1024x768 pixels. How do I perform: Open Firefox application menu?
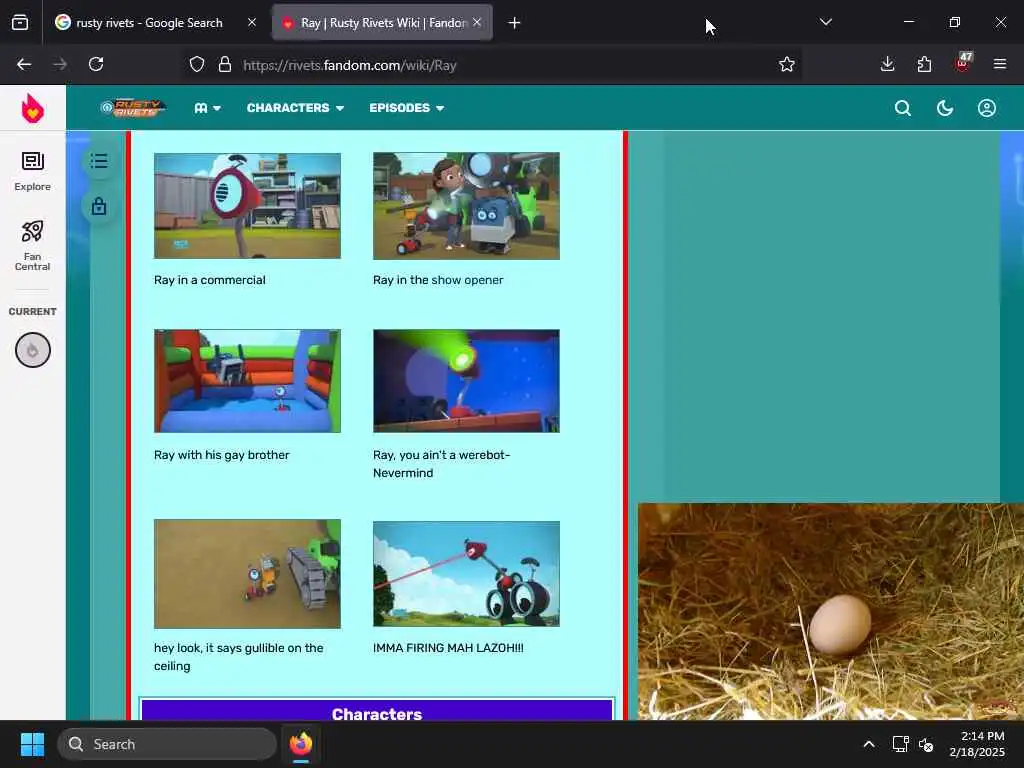(x=1000, y=64)
